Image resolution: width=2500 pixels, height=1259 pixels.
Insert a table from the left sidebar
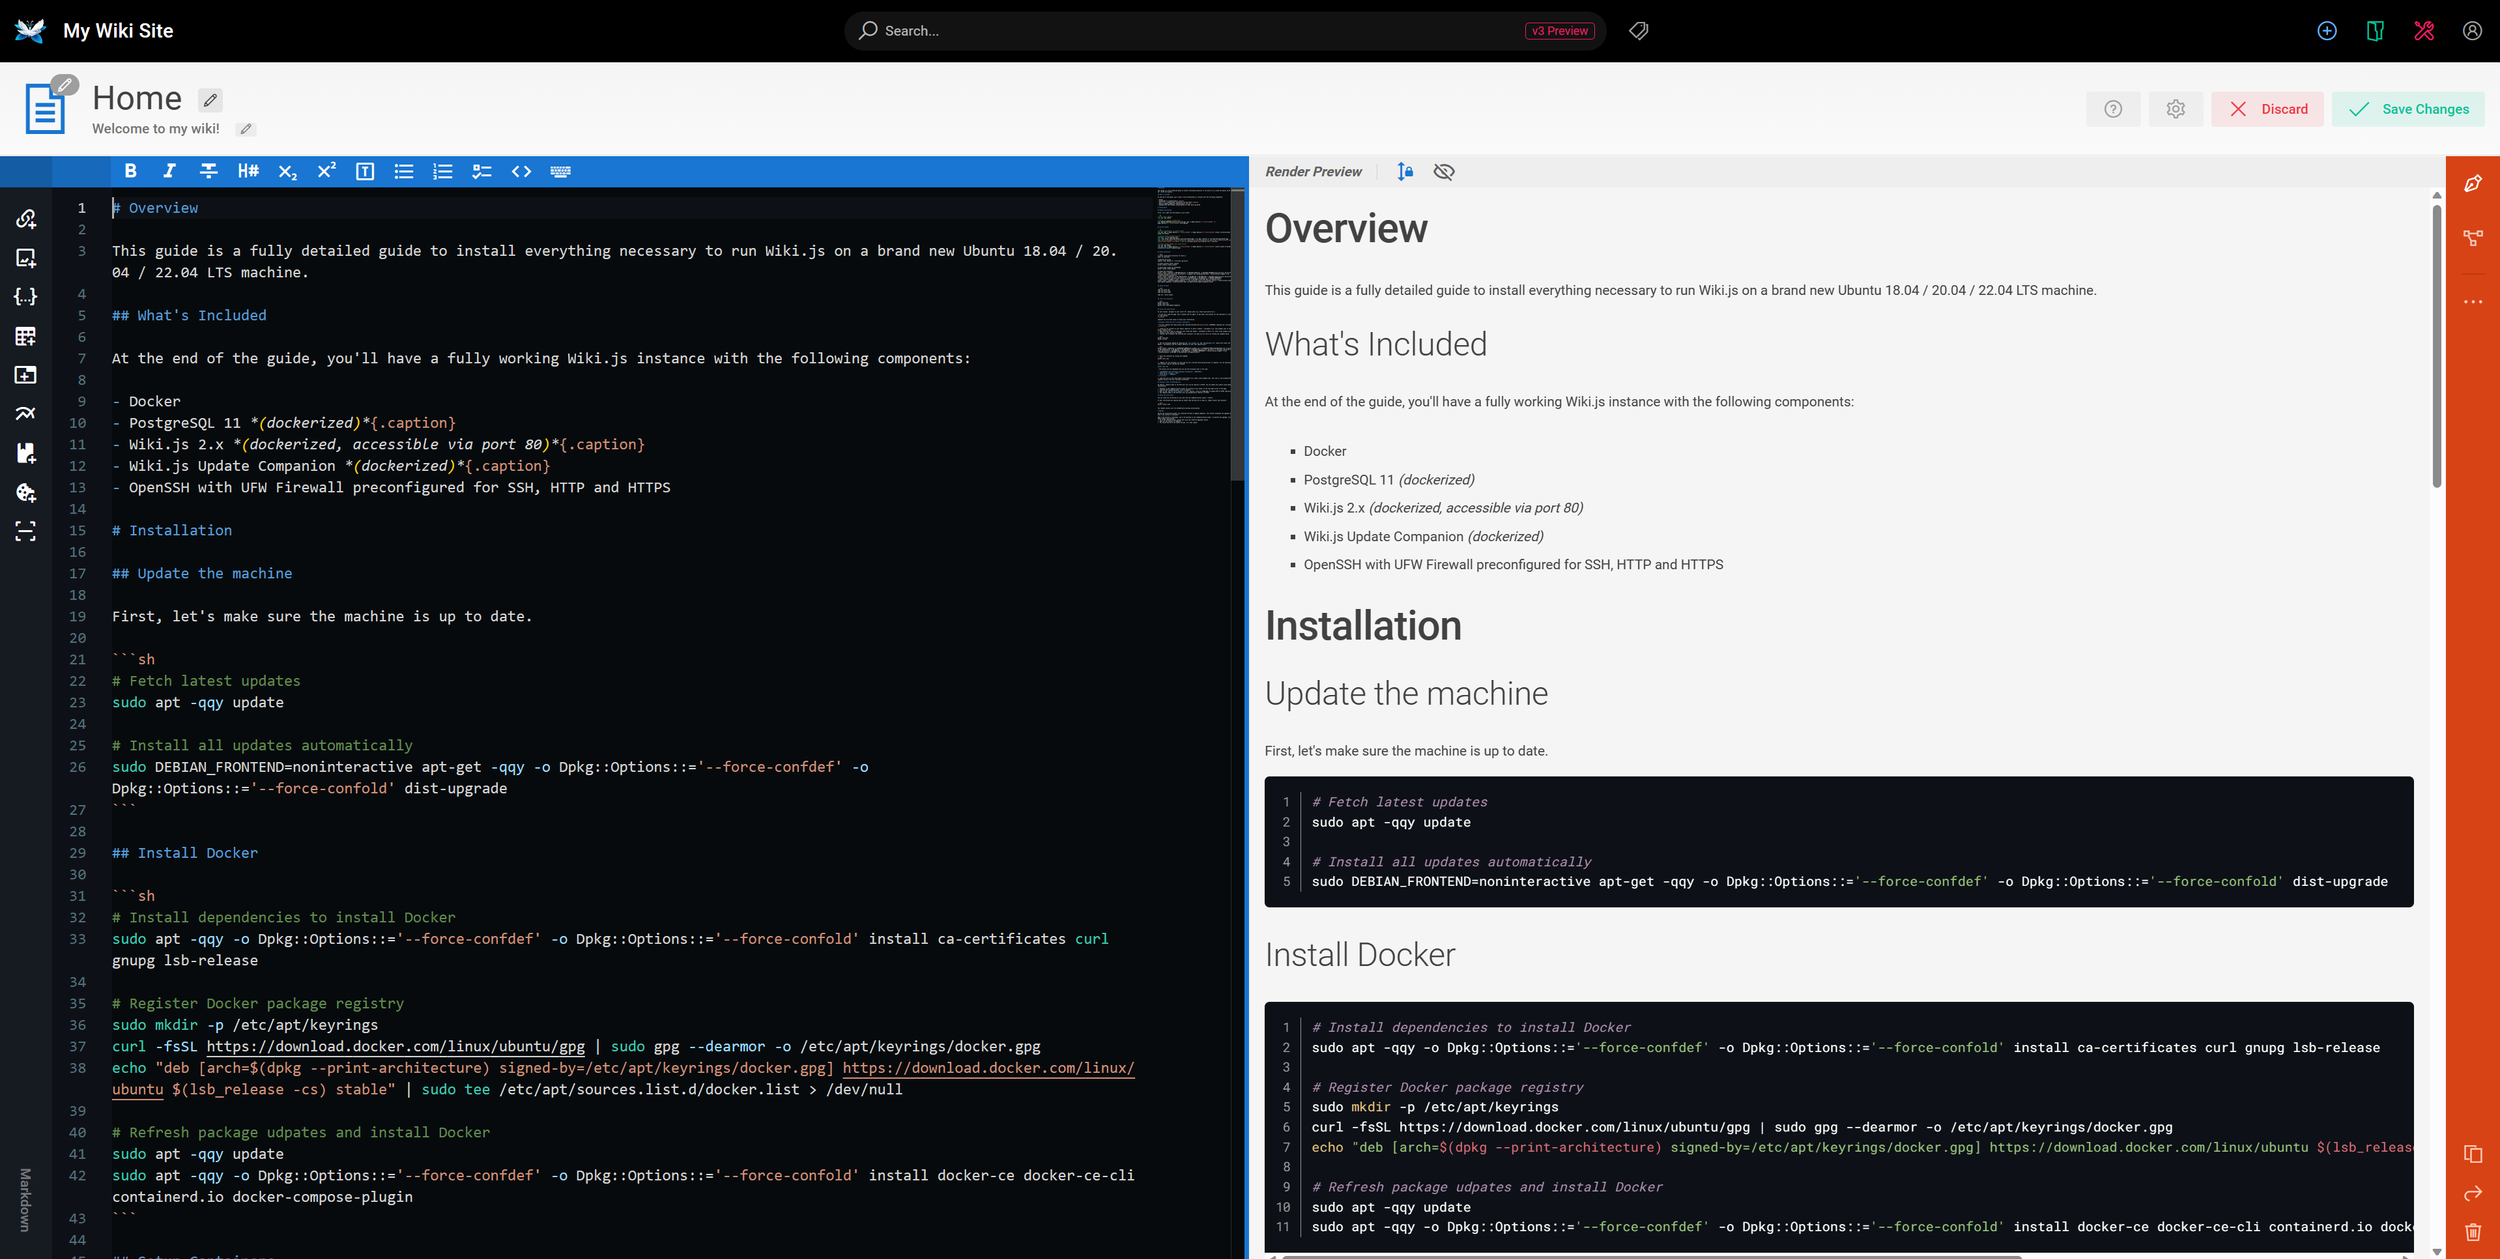coord(24,336)
